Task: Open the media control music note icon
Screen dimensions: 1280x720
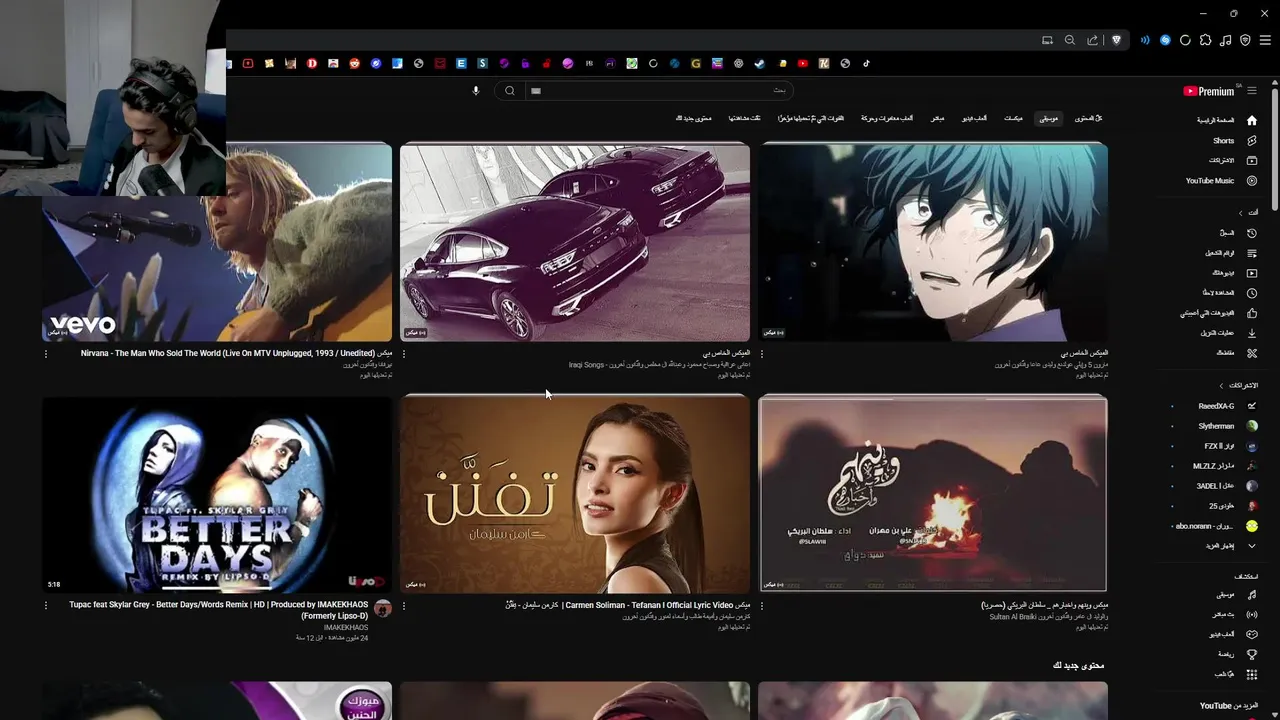Action: tap(1226, 40)
